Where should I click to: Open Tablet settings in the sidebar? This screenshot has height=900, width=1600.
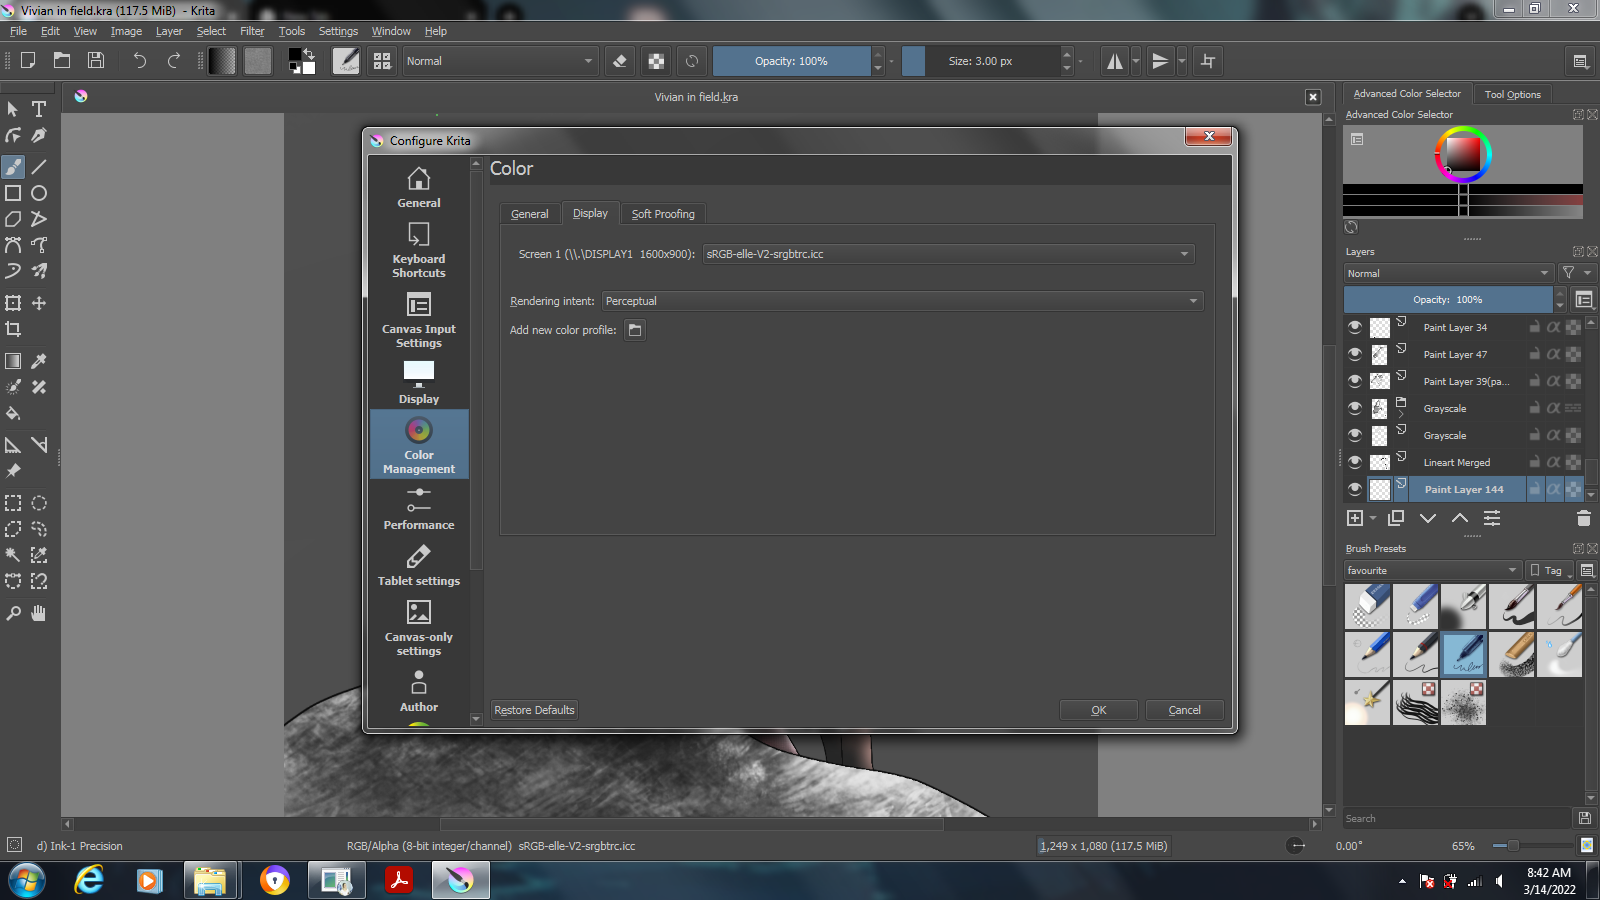(419, 563)
